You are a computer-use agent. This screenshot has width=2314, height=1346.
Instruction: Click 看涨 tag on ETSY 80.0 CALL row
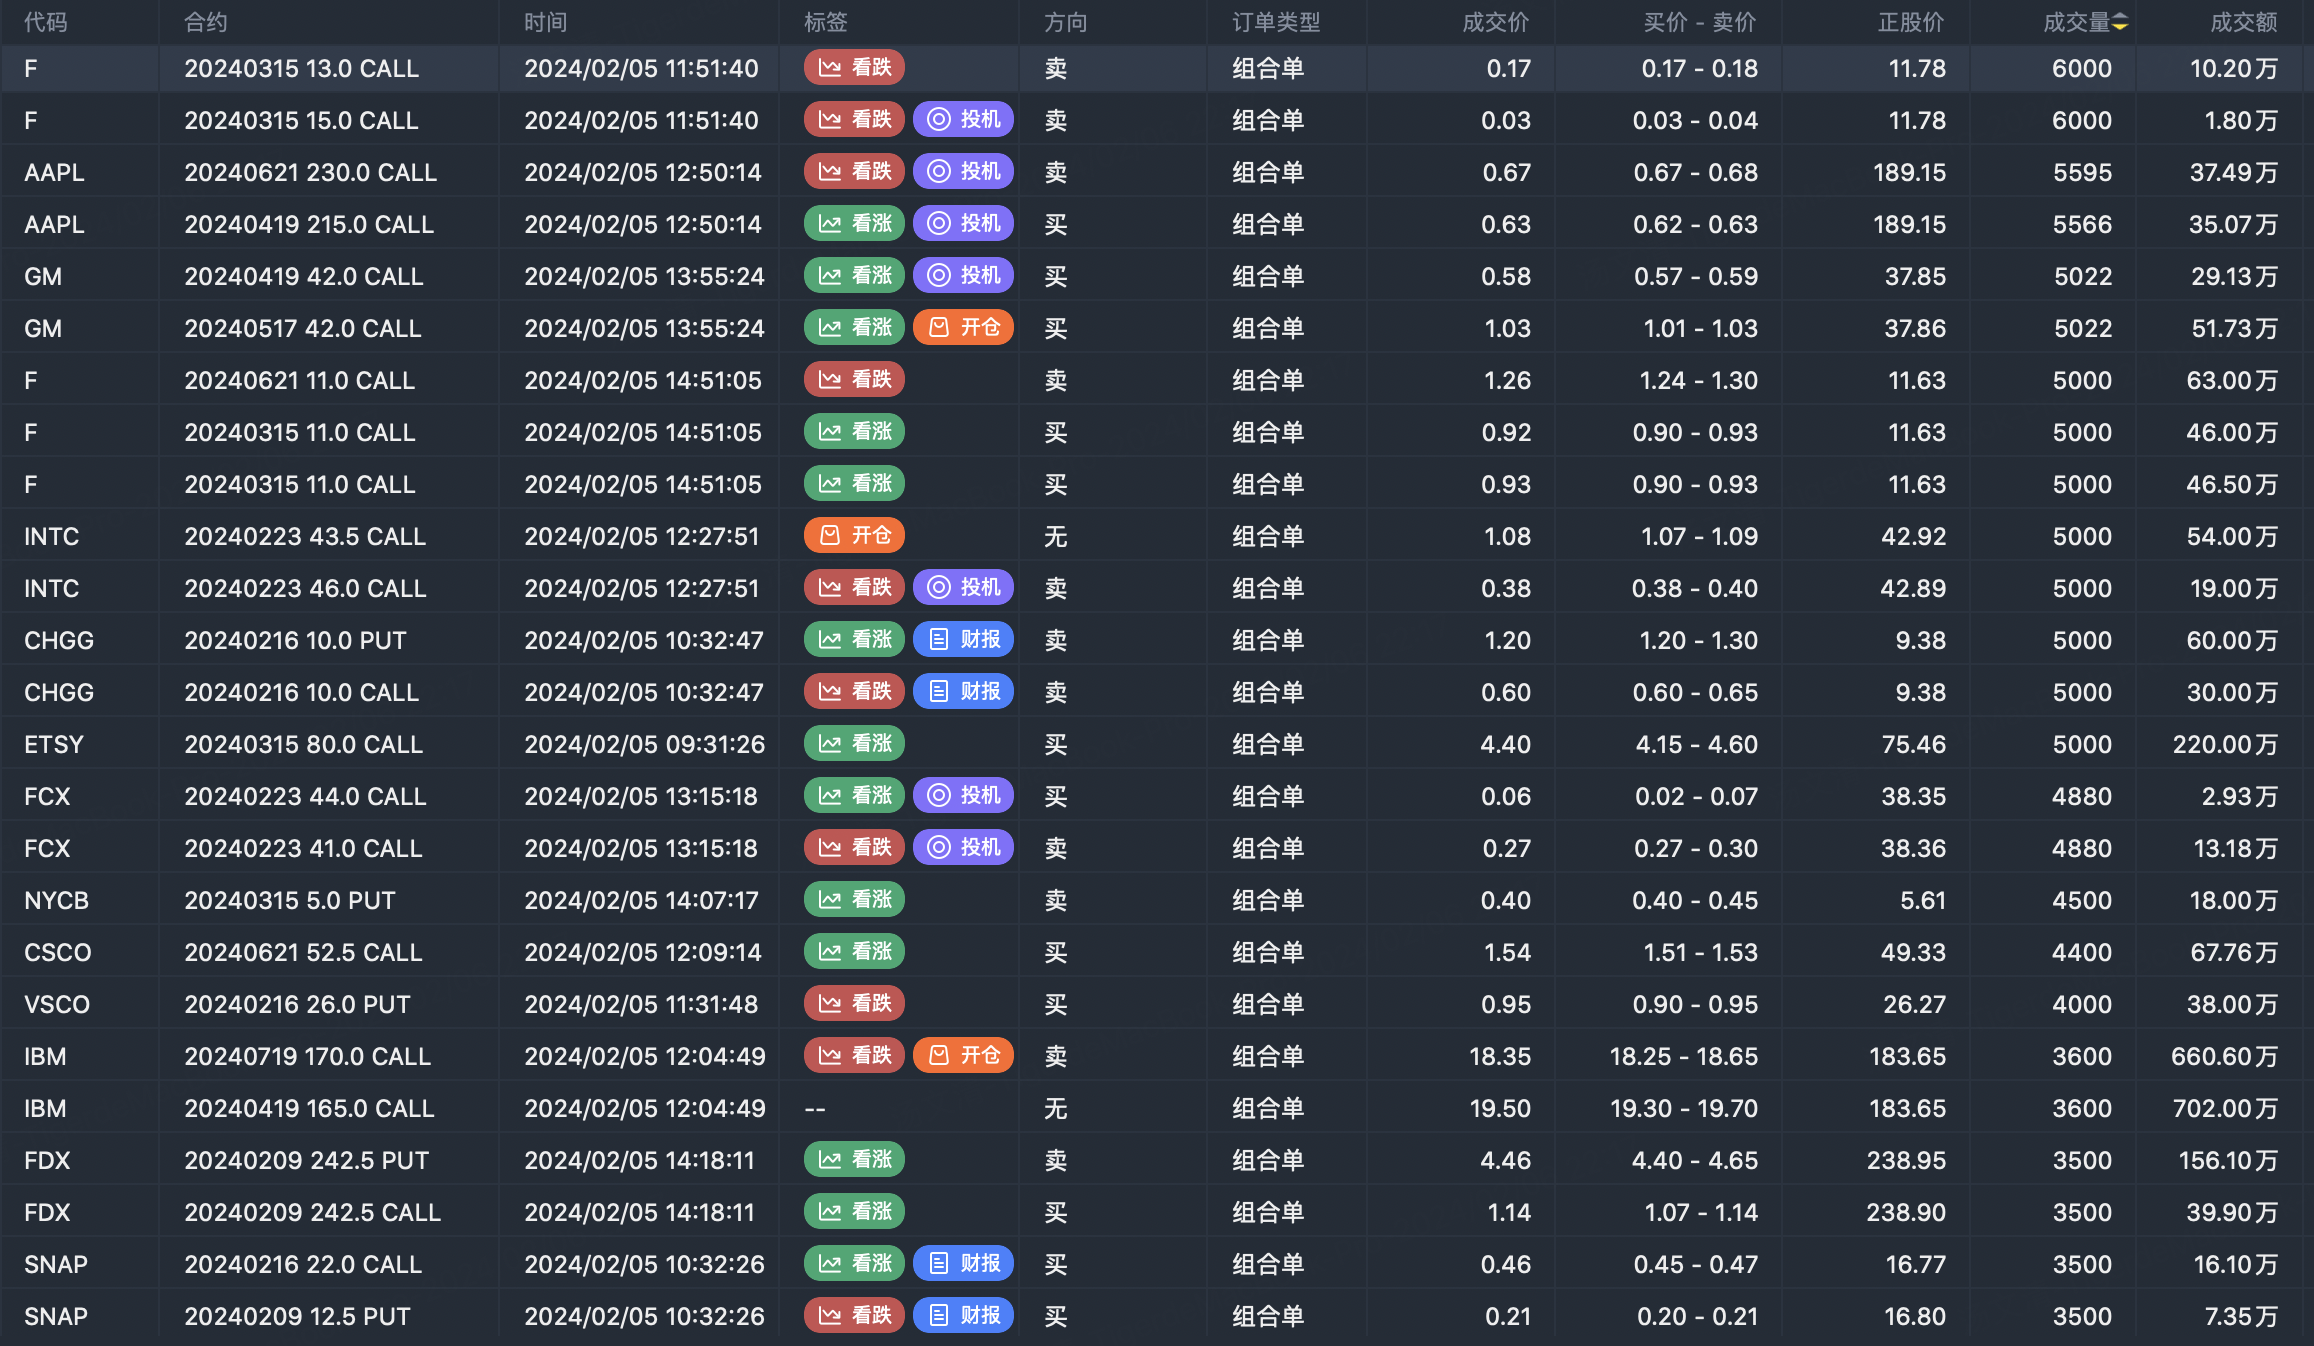[854, 744]
